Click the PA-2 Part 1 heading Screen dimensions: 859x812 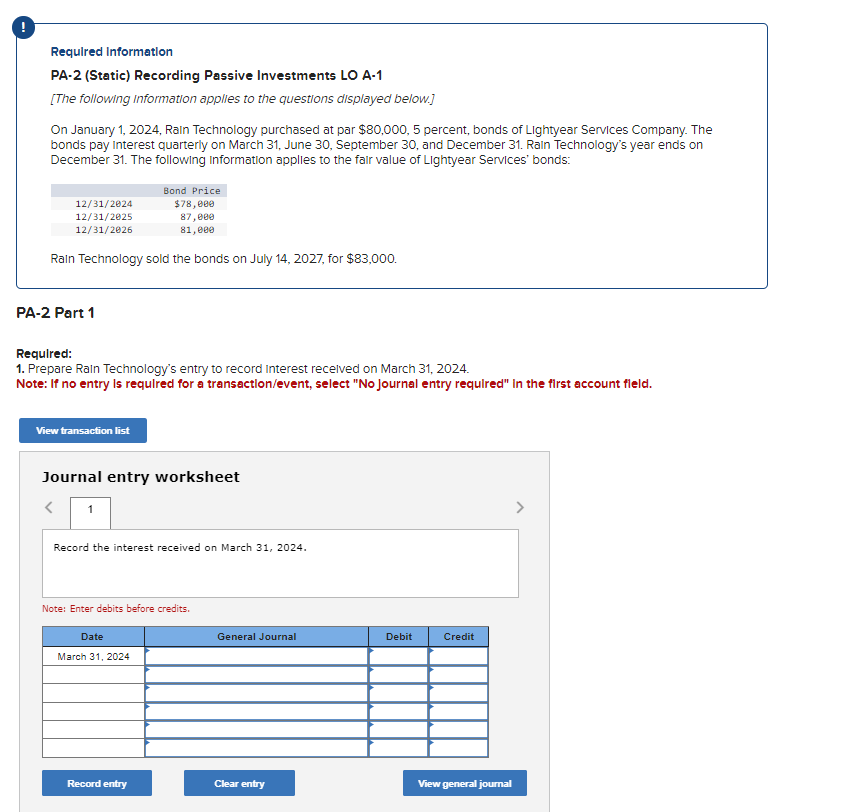click(x=55, y=313)
